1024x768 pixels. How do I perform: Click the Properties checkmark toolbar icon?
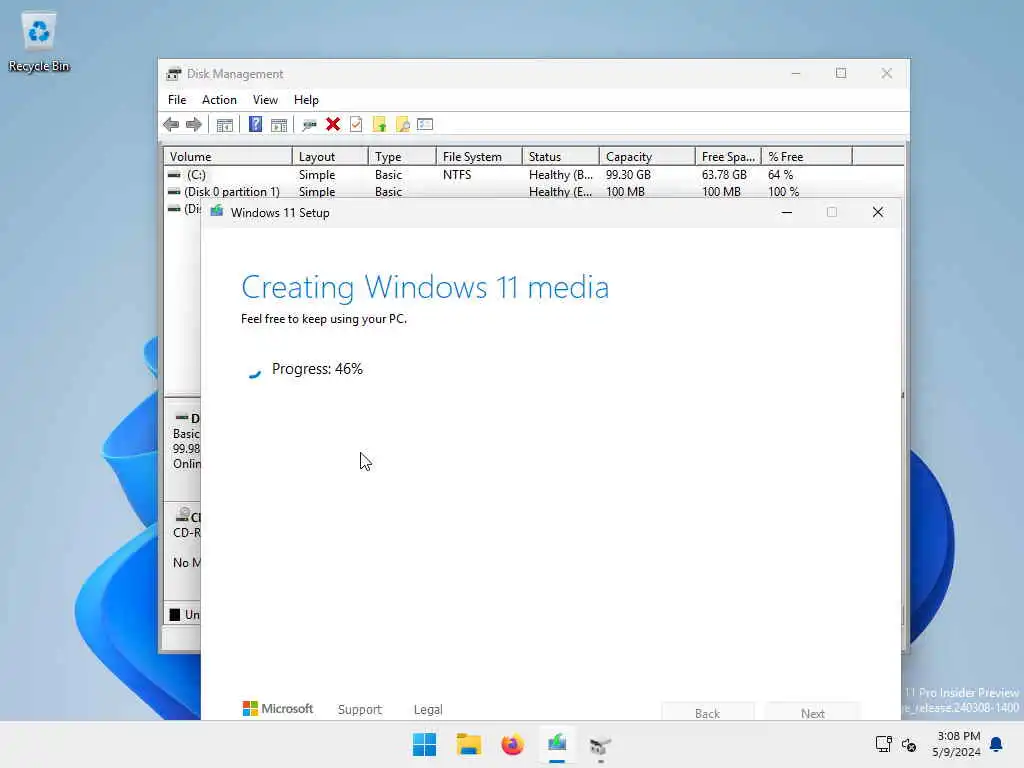click(x=356, y=124)
